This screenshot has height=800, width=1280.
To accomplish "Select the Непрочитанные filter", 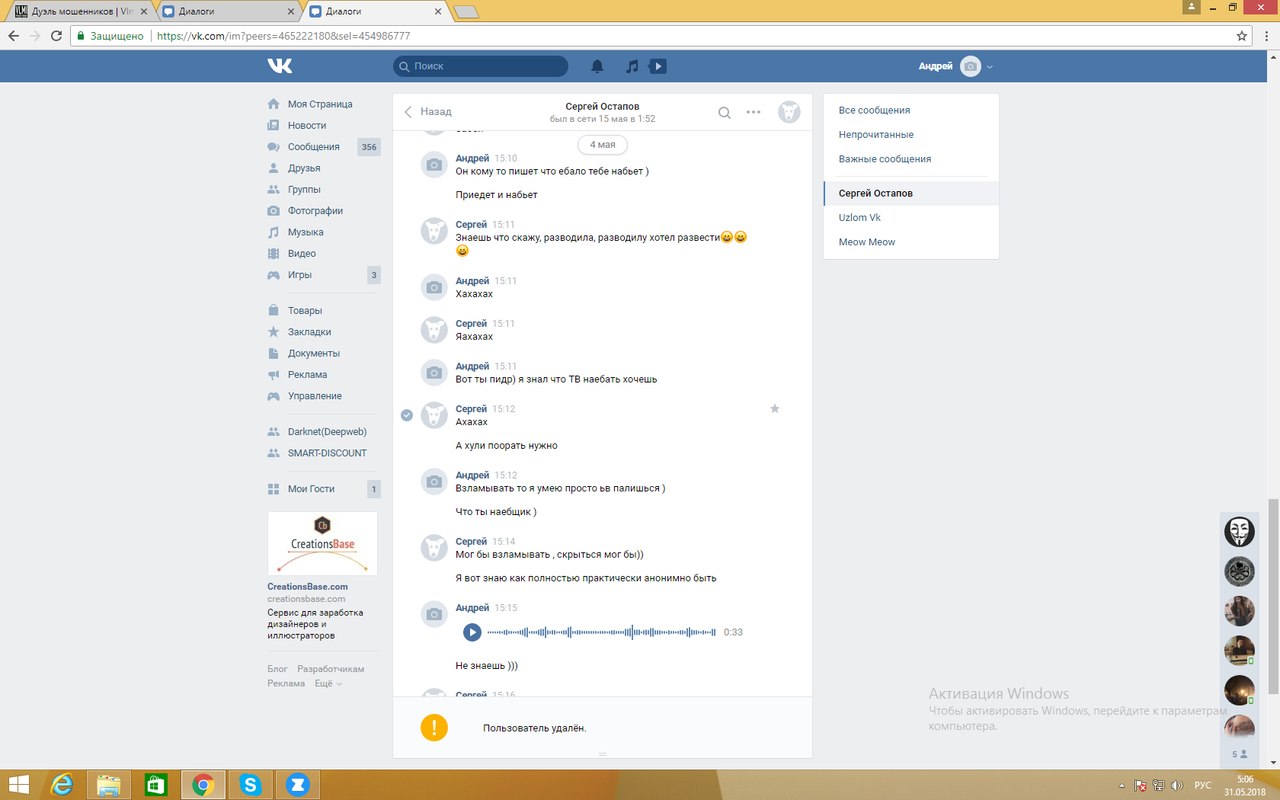I will click(876, 135).
